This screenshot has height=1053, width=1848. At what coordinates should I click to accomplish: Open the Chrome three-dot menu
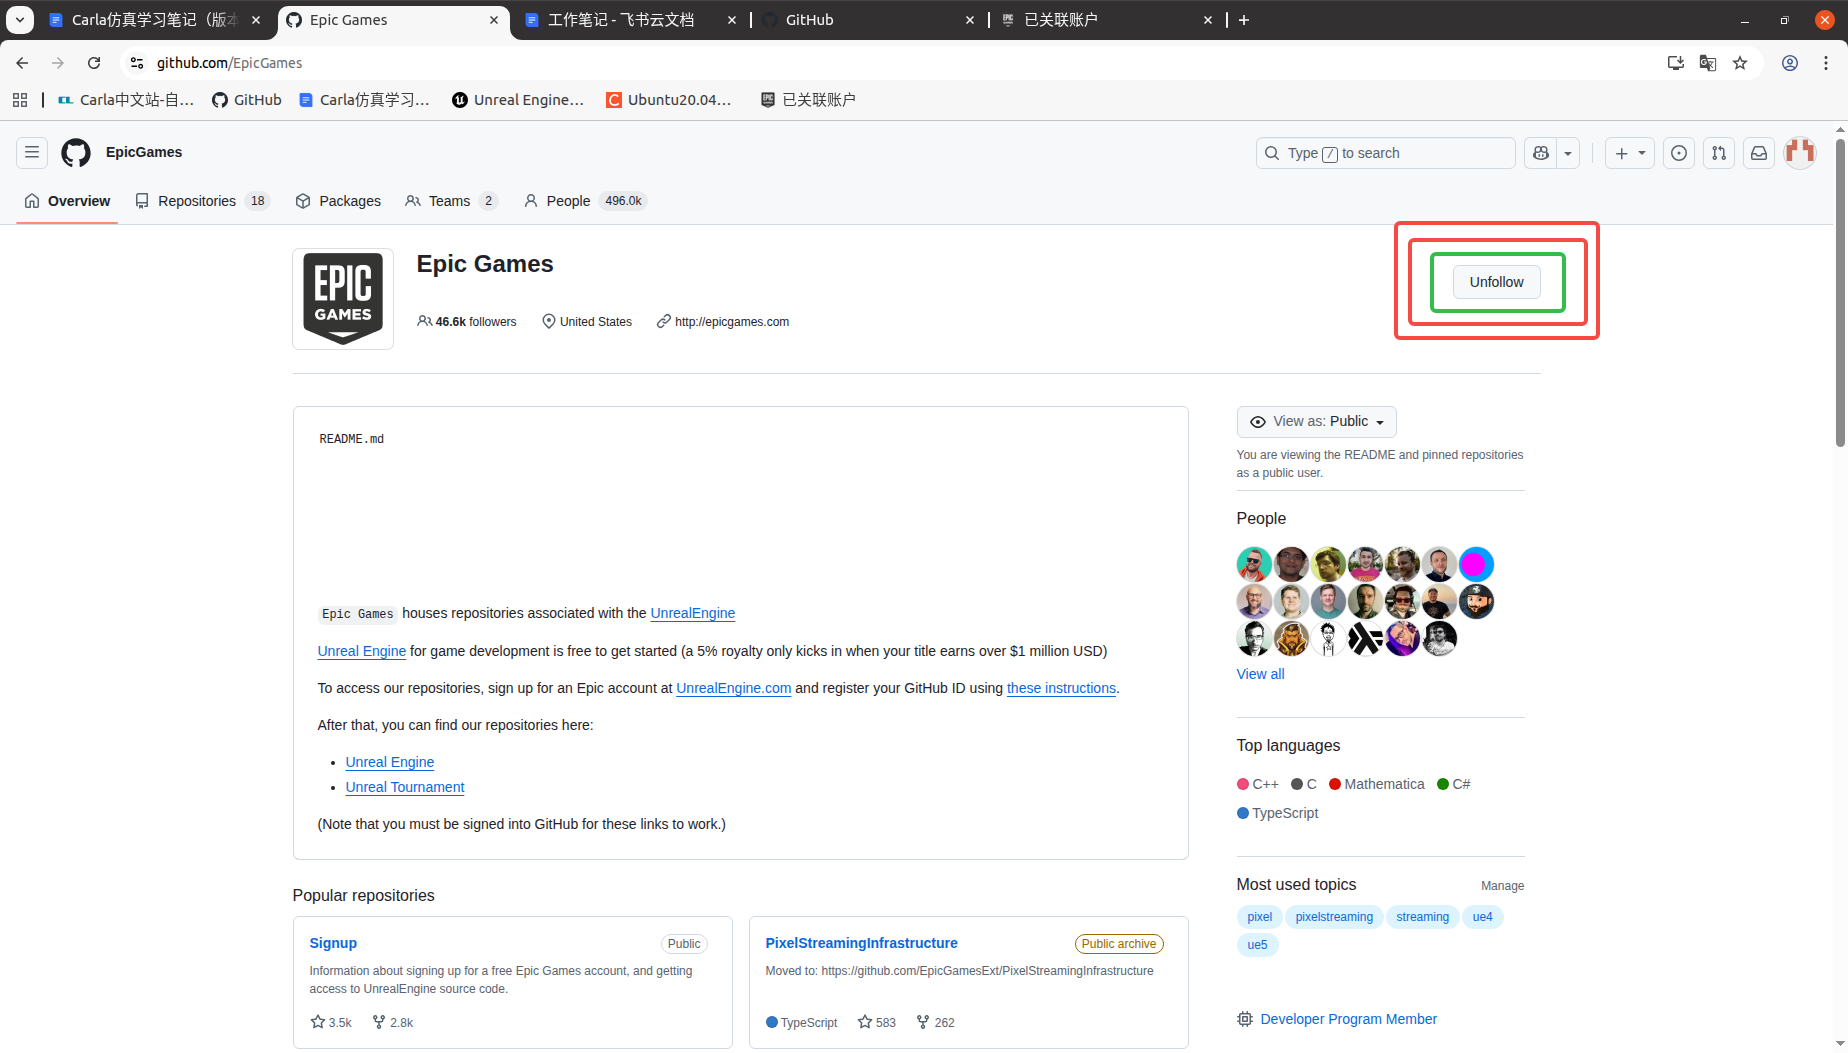point(1826,63)
